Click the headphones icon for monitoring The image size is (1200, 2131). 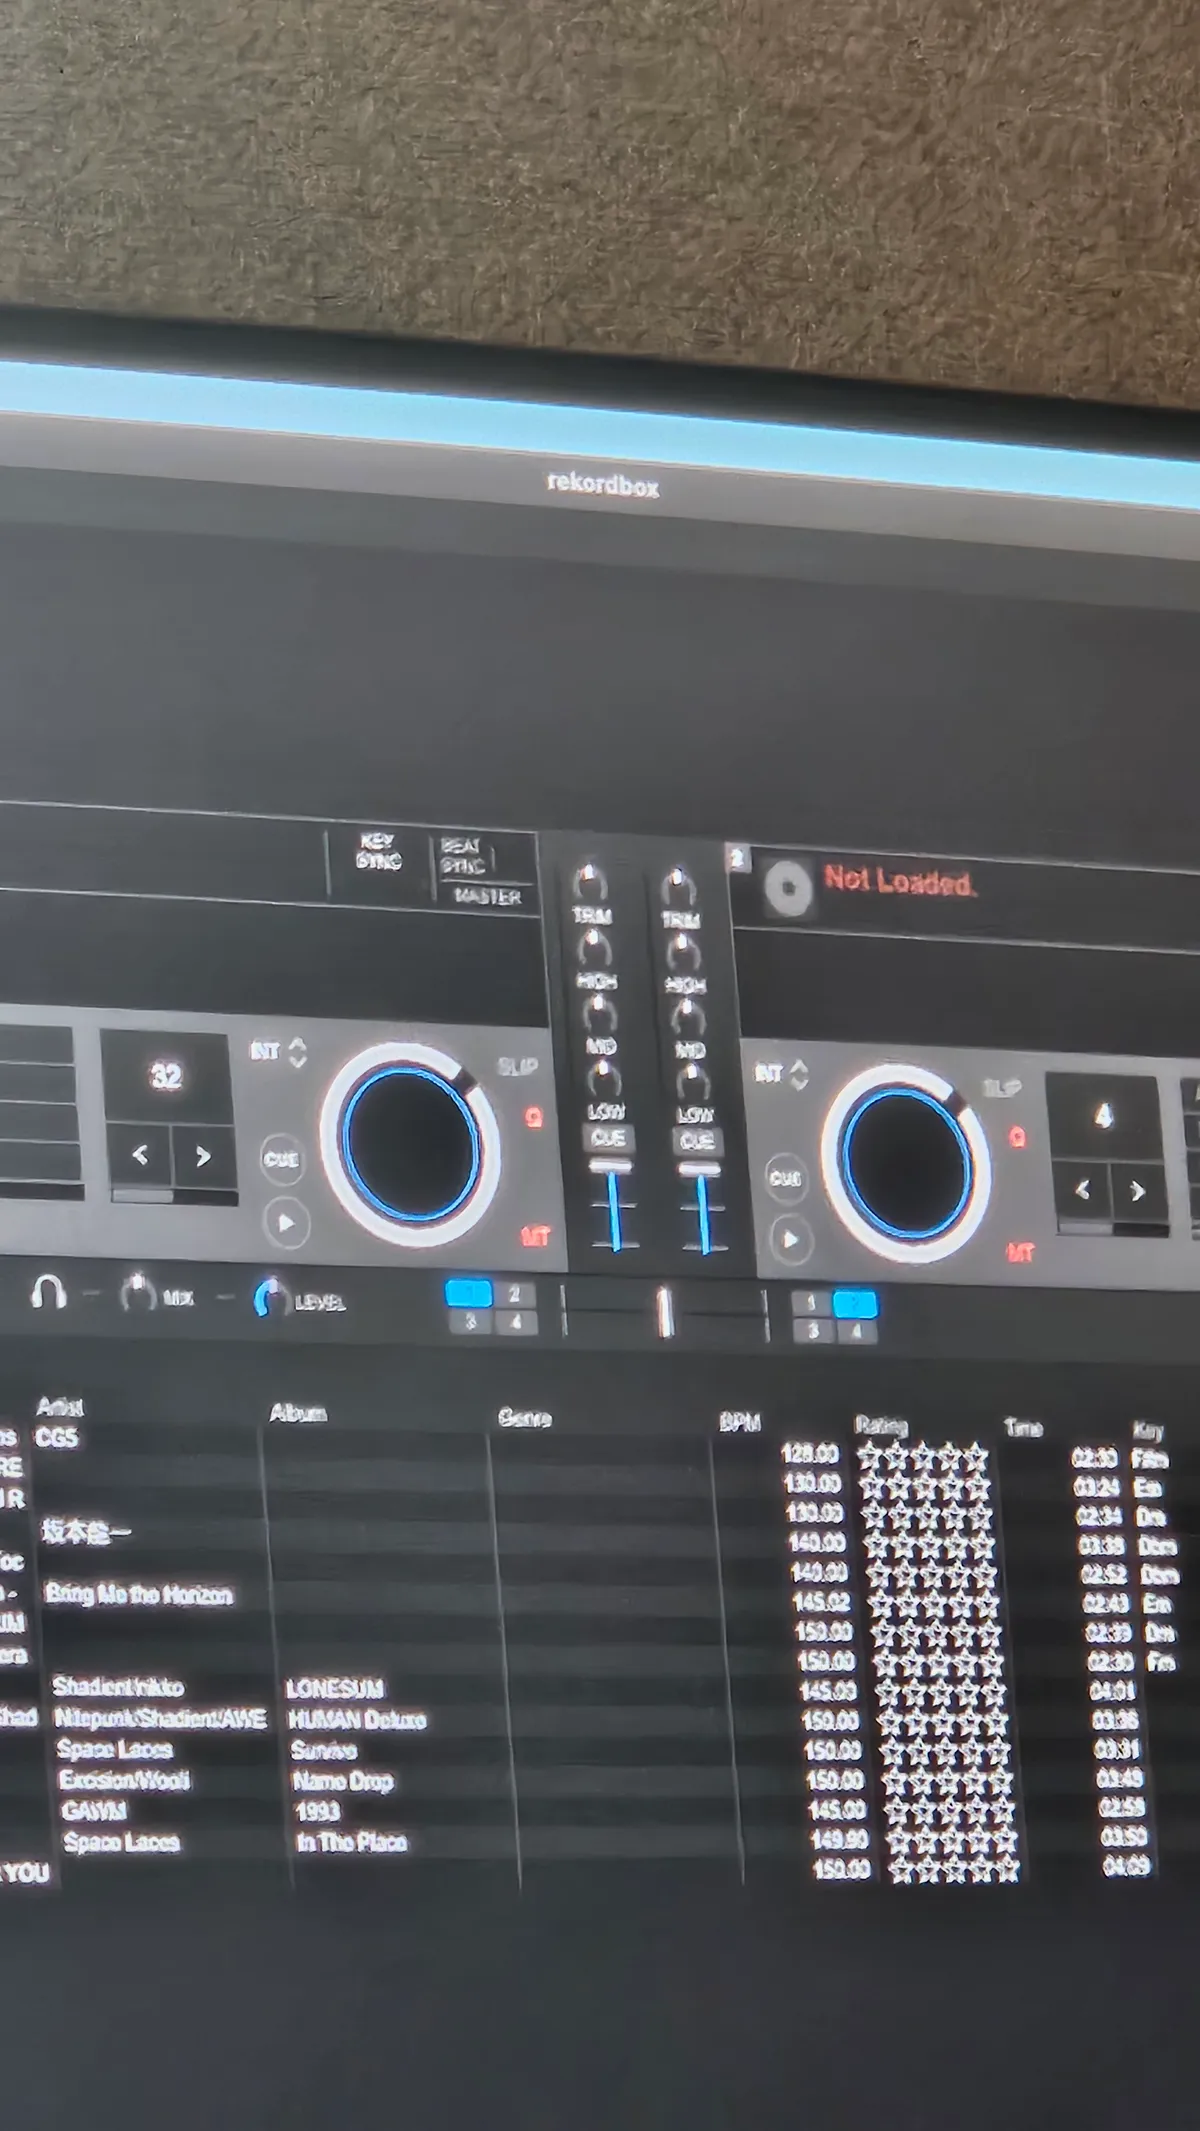click(x=47, y=1293)
